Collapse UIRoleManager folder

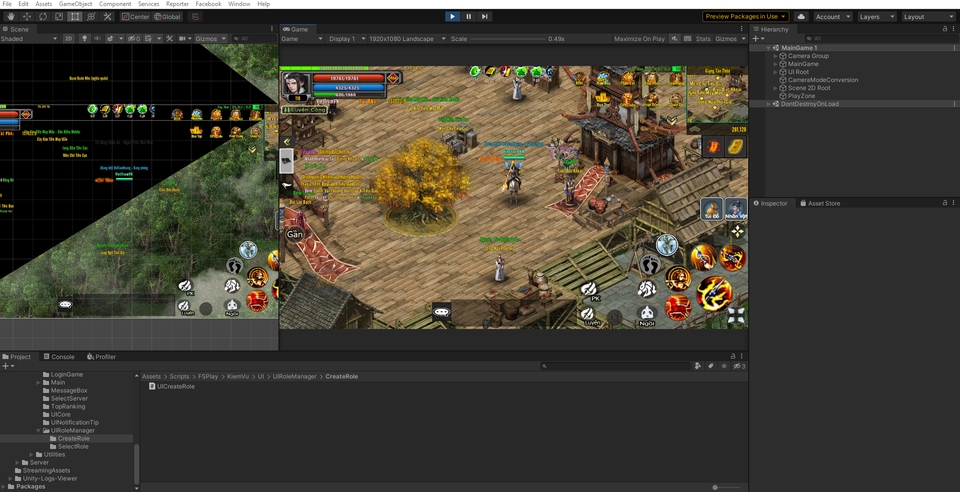(38, 430)
